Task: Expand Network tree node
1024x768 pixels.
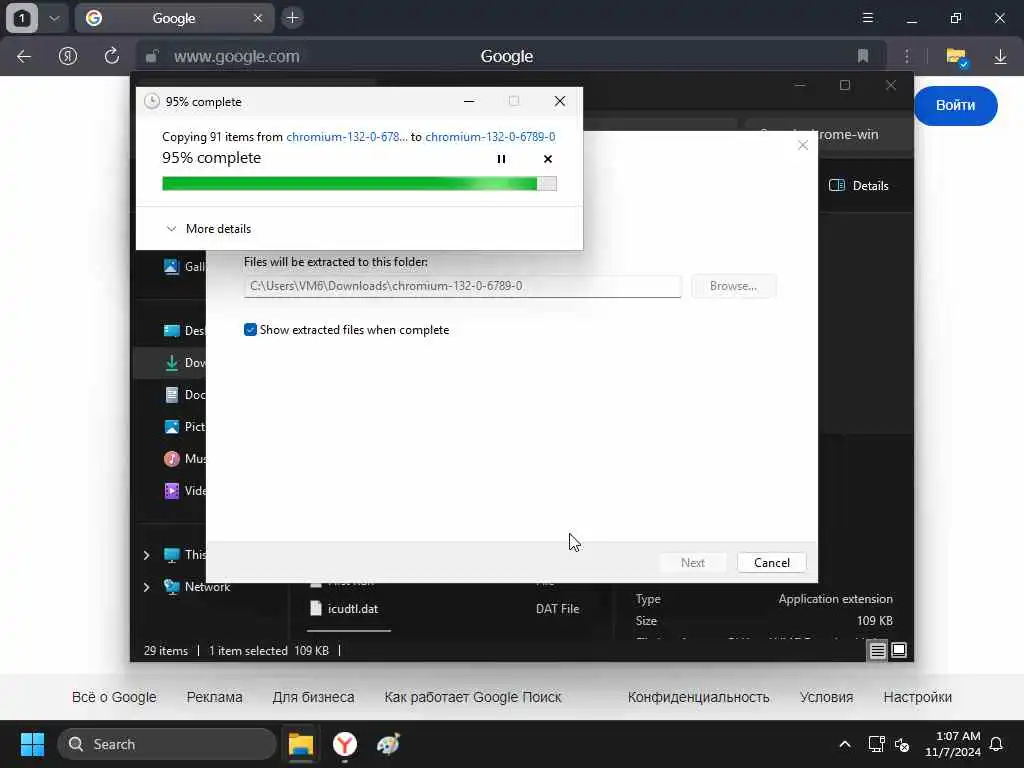Action: [x=146, y=586]
